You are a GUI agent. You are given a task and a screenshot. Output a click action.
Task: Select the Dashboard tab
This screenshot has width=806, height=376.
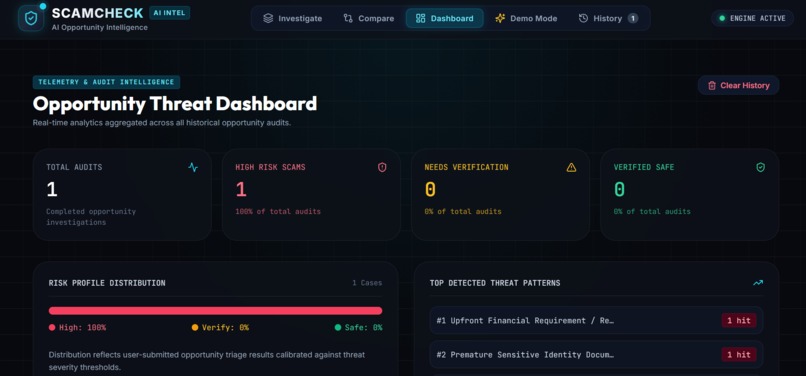coord(445,19)
